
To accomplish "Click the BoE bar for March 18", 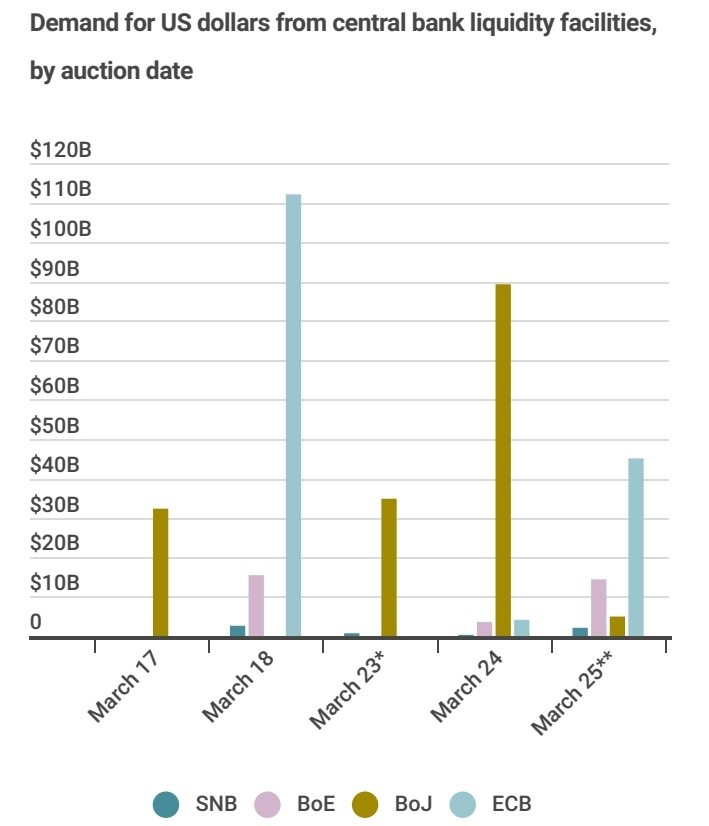I will (x=256, y=605).
